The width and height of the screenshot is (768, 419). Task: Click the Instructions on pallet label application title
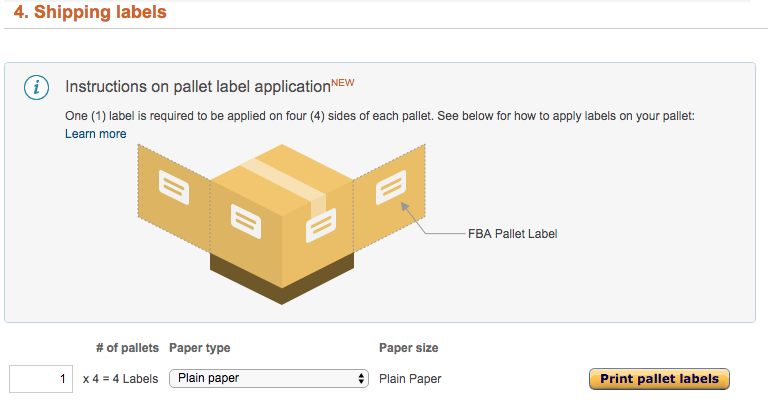pyautogui.click(x=198, y=87)
